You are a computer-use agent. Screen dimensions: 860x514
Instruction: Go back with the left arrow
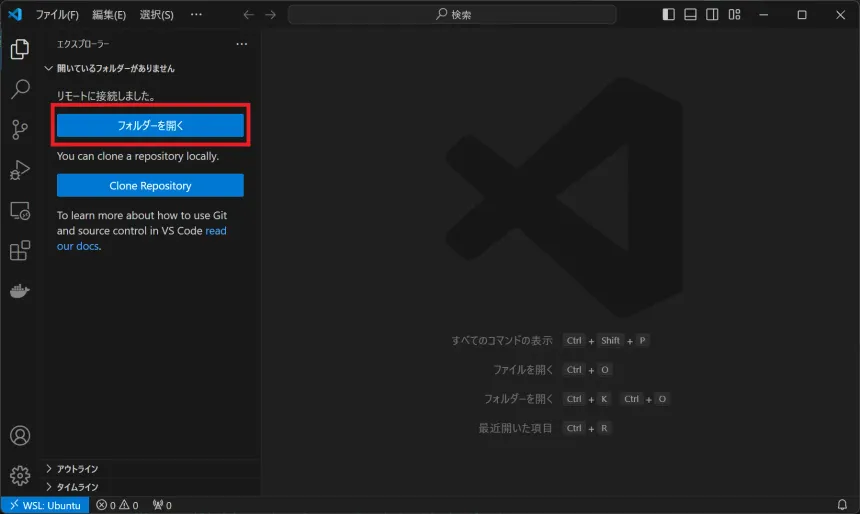[248, 15]
